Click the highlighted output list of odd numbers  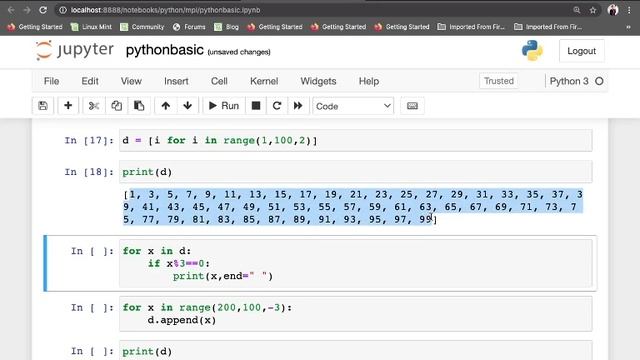click(353, 207)
